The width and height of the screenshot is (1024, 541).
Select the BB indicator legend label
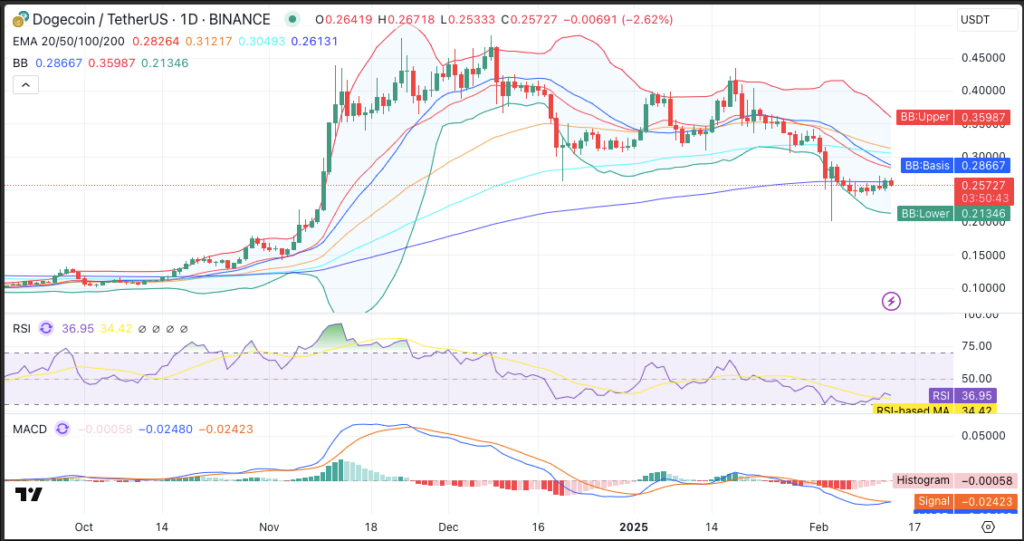point(19,62)
